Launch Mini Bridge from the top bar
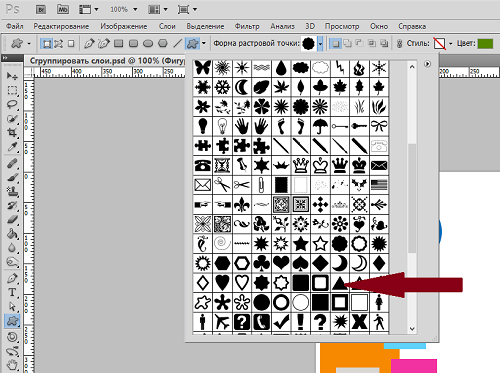 63,9
